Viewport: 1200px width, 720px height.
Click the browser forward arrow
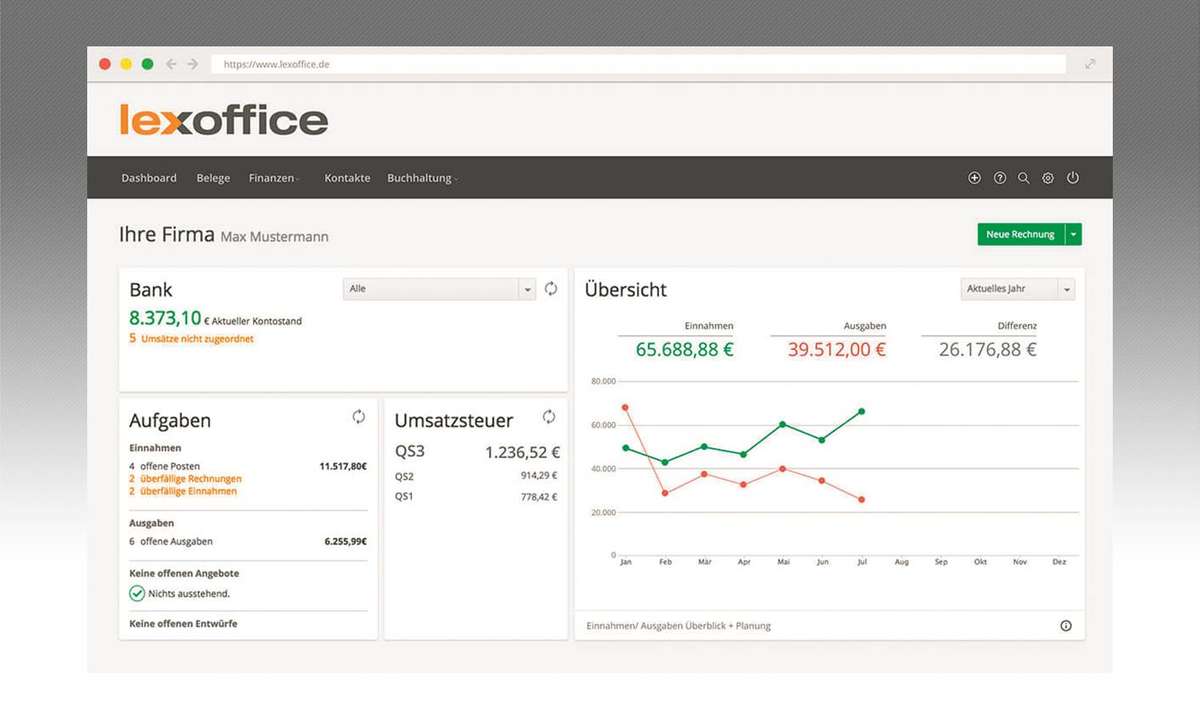click(193, 64)
